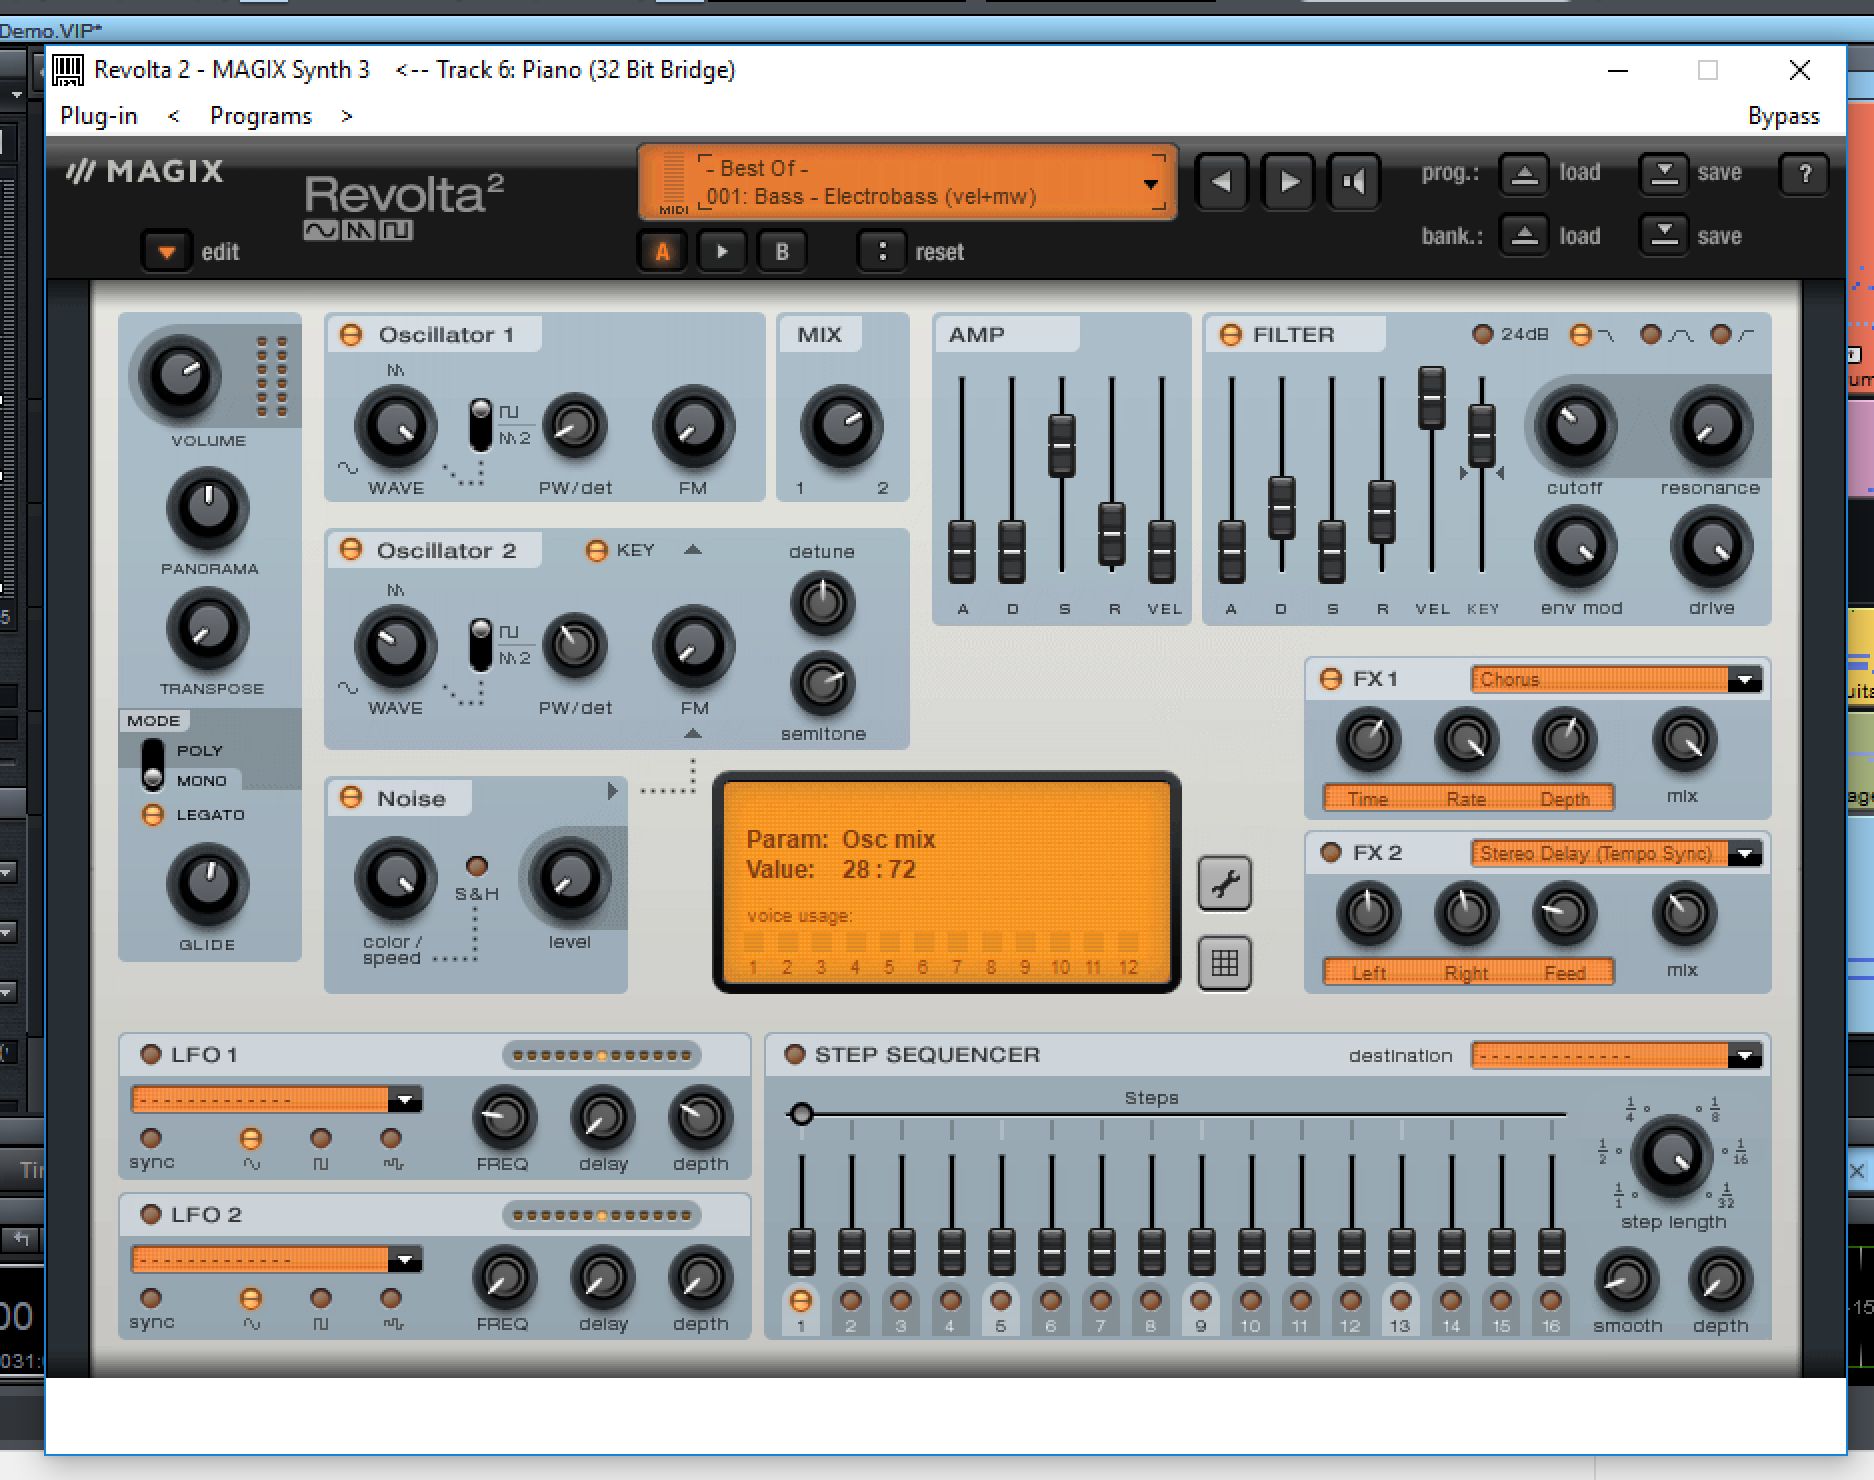
Task: Switch the Oscillator 1 waveform switch
Action: (481, 425)
